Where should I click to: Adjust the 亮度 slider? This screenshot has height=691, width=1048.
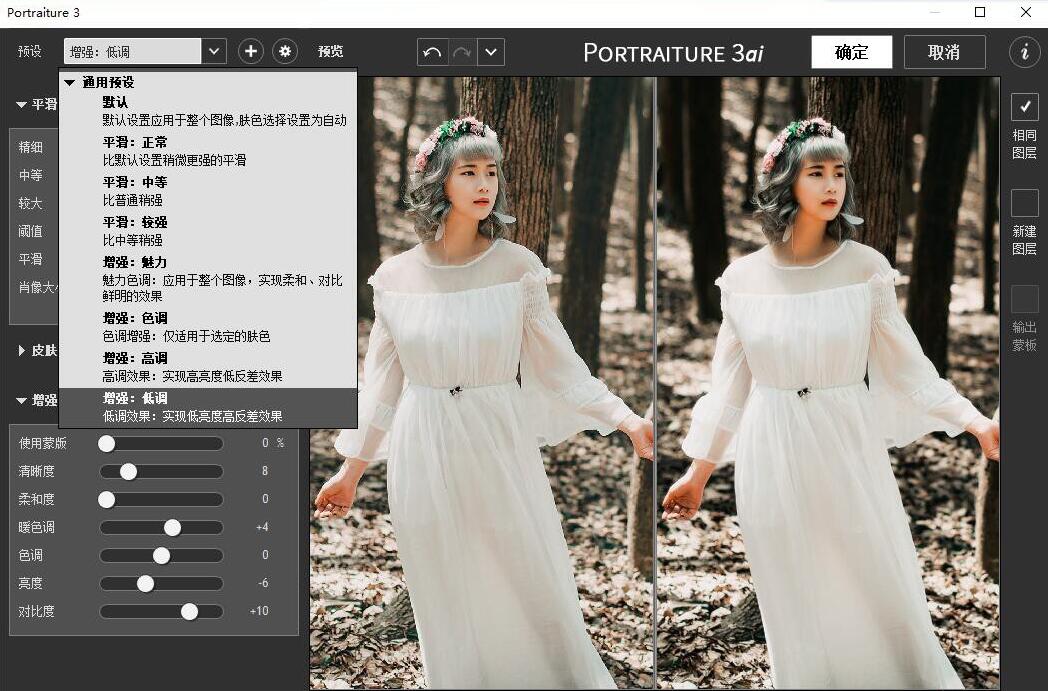coord(161,583)
